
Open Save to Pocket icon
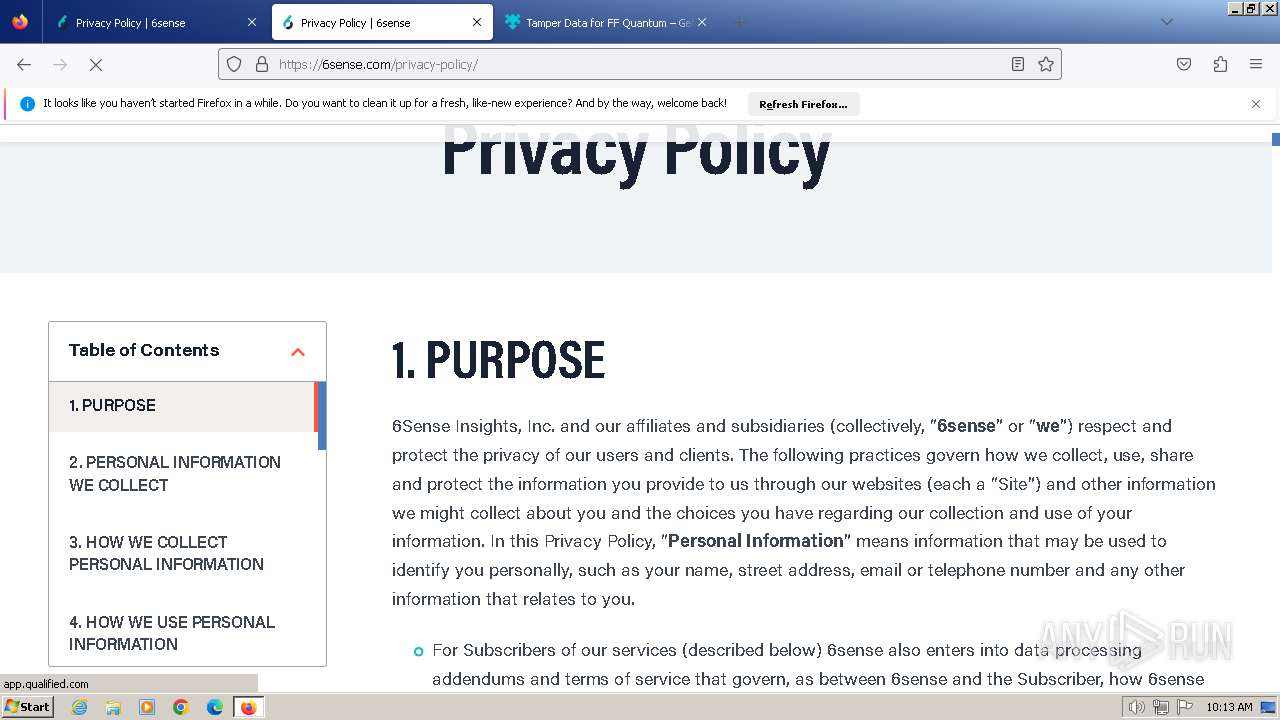pos(1184,64)
